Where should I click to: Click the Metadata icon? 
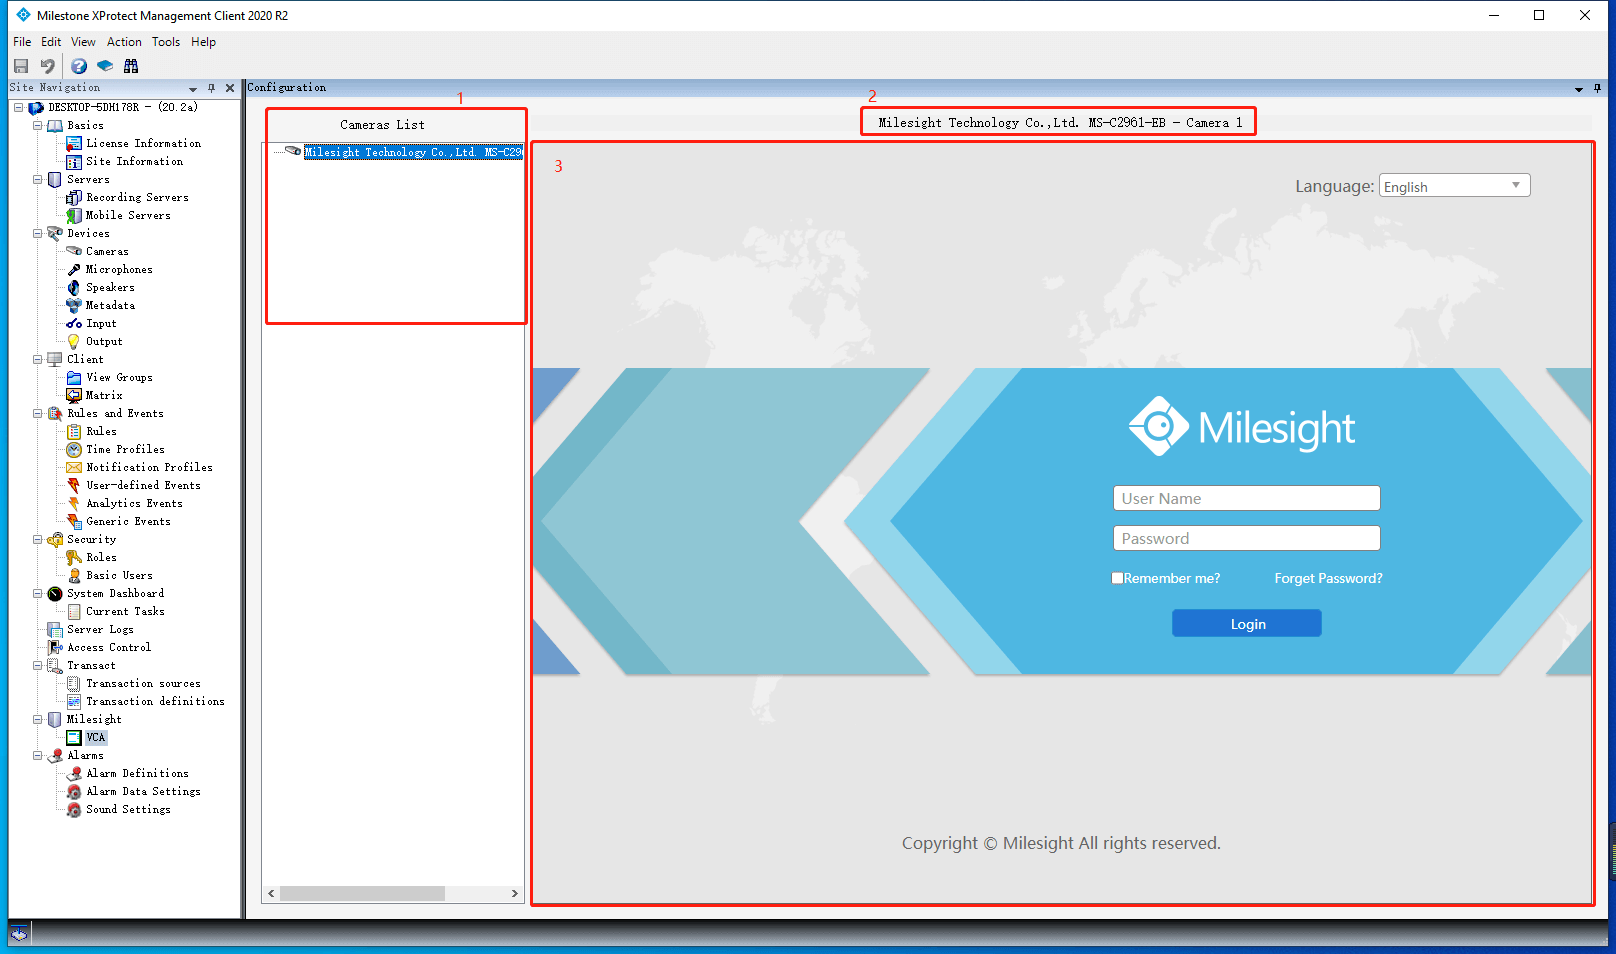(74, 306)
